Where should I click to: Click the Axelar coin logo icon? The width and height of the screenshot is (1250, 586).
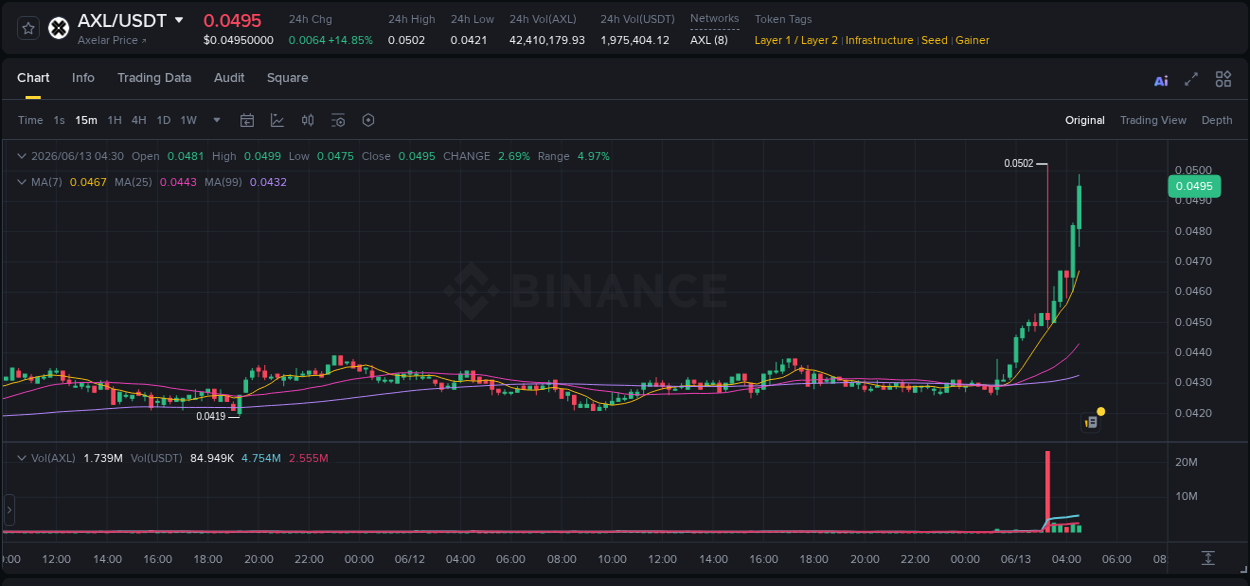tap(59, 28)
